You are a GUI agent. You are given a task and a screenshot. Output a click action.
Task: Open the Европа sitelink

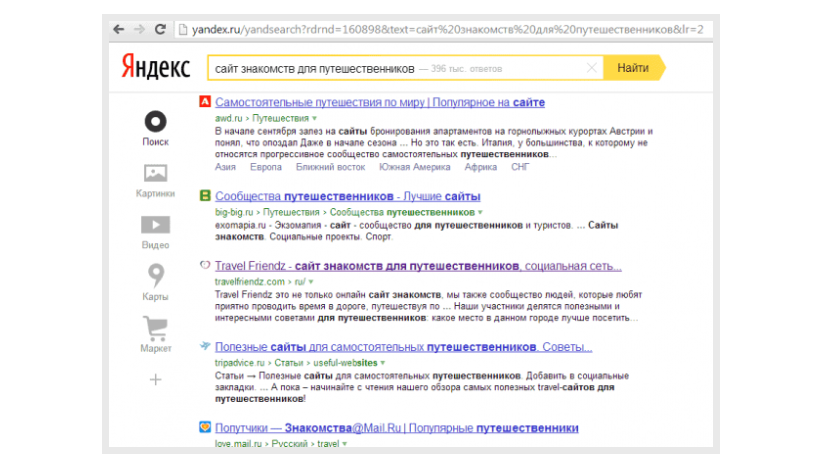click(x=266, y=167)
